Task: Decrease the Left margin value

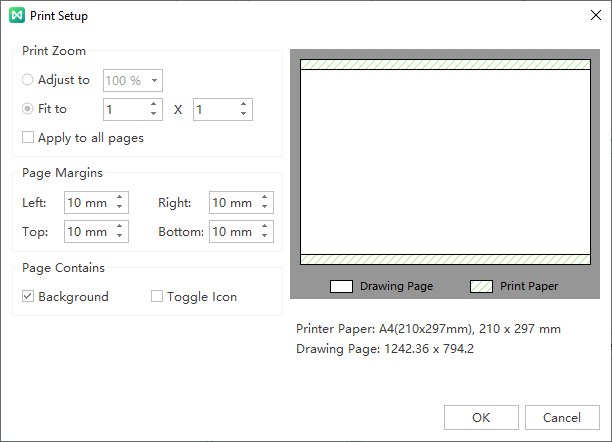Action: click(119, 207)
